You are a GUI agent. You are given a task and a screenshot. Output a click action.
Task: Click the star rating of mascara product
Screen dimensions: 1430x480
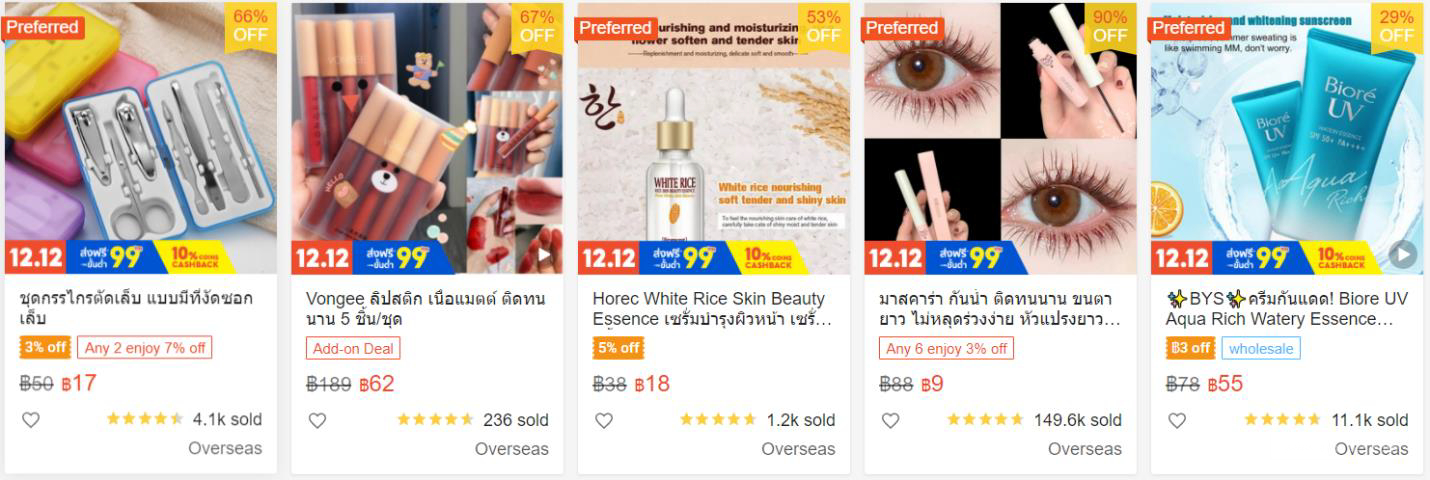pos(985,420)
